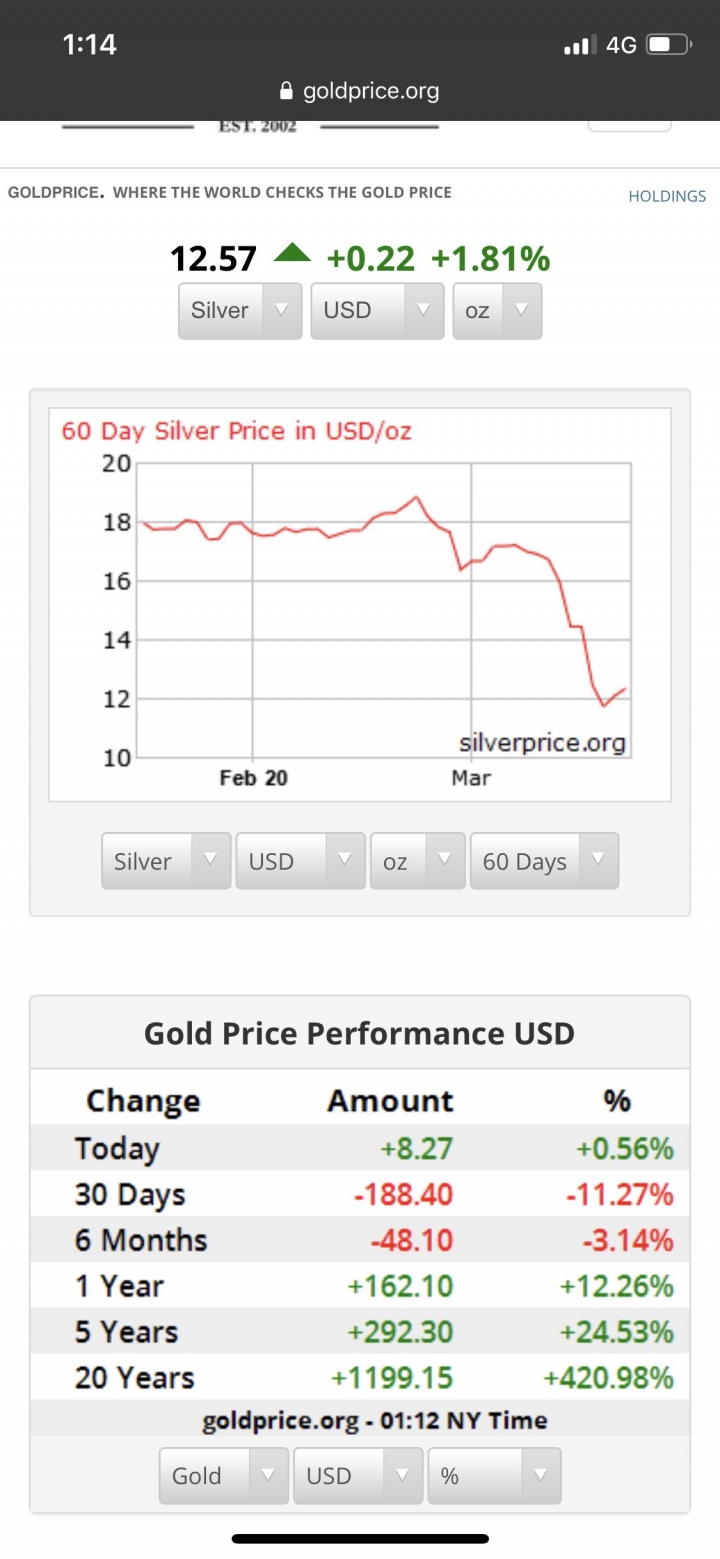
Task: Open the top USD currency dropdown
Action: [x=377, y=310]
